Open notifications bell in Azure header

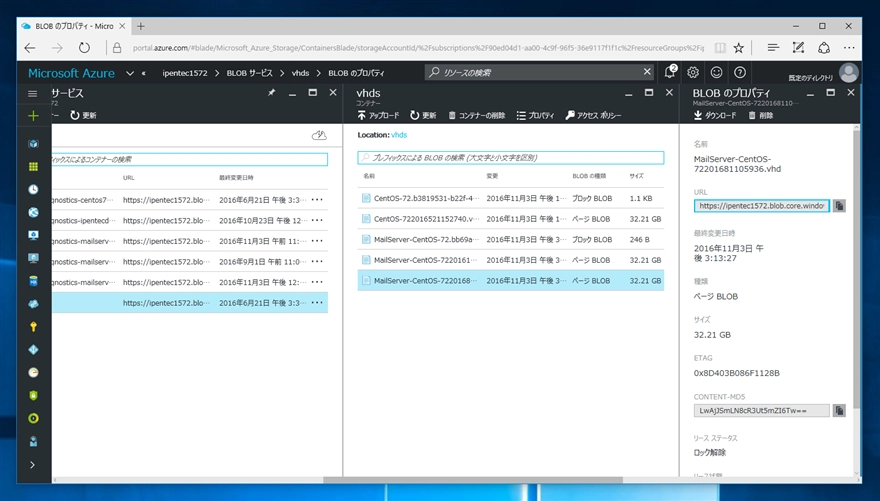[x=670, y=72]
